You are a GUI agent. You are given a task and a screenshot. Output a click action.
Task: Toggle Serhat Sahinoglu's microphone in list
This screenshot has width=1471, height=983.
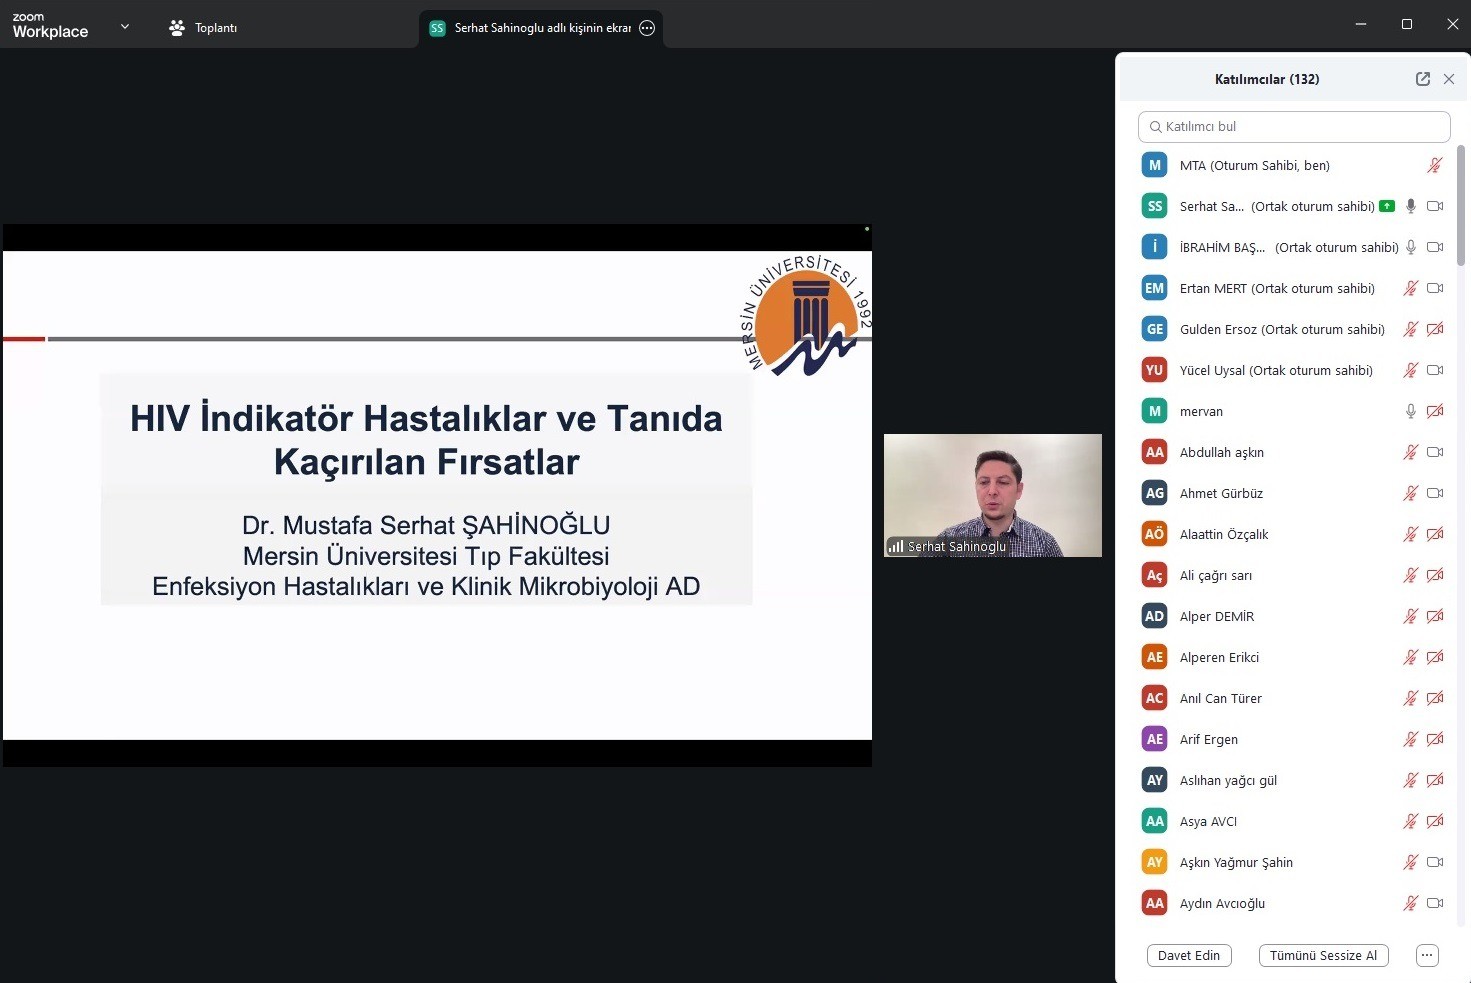coord(1410,206)
